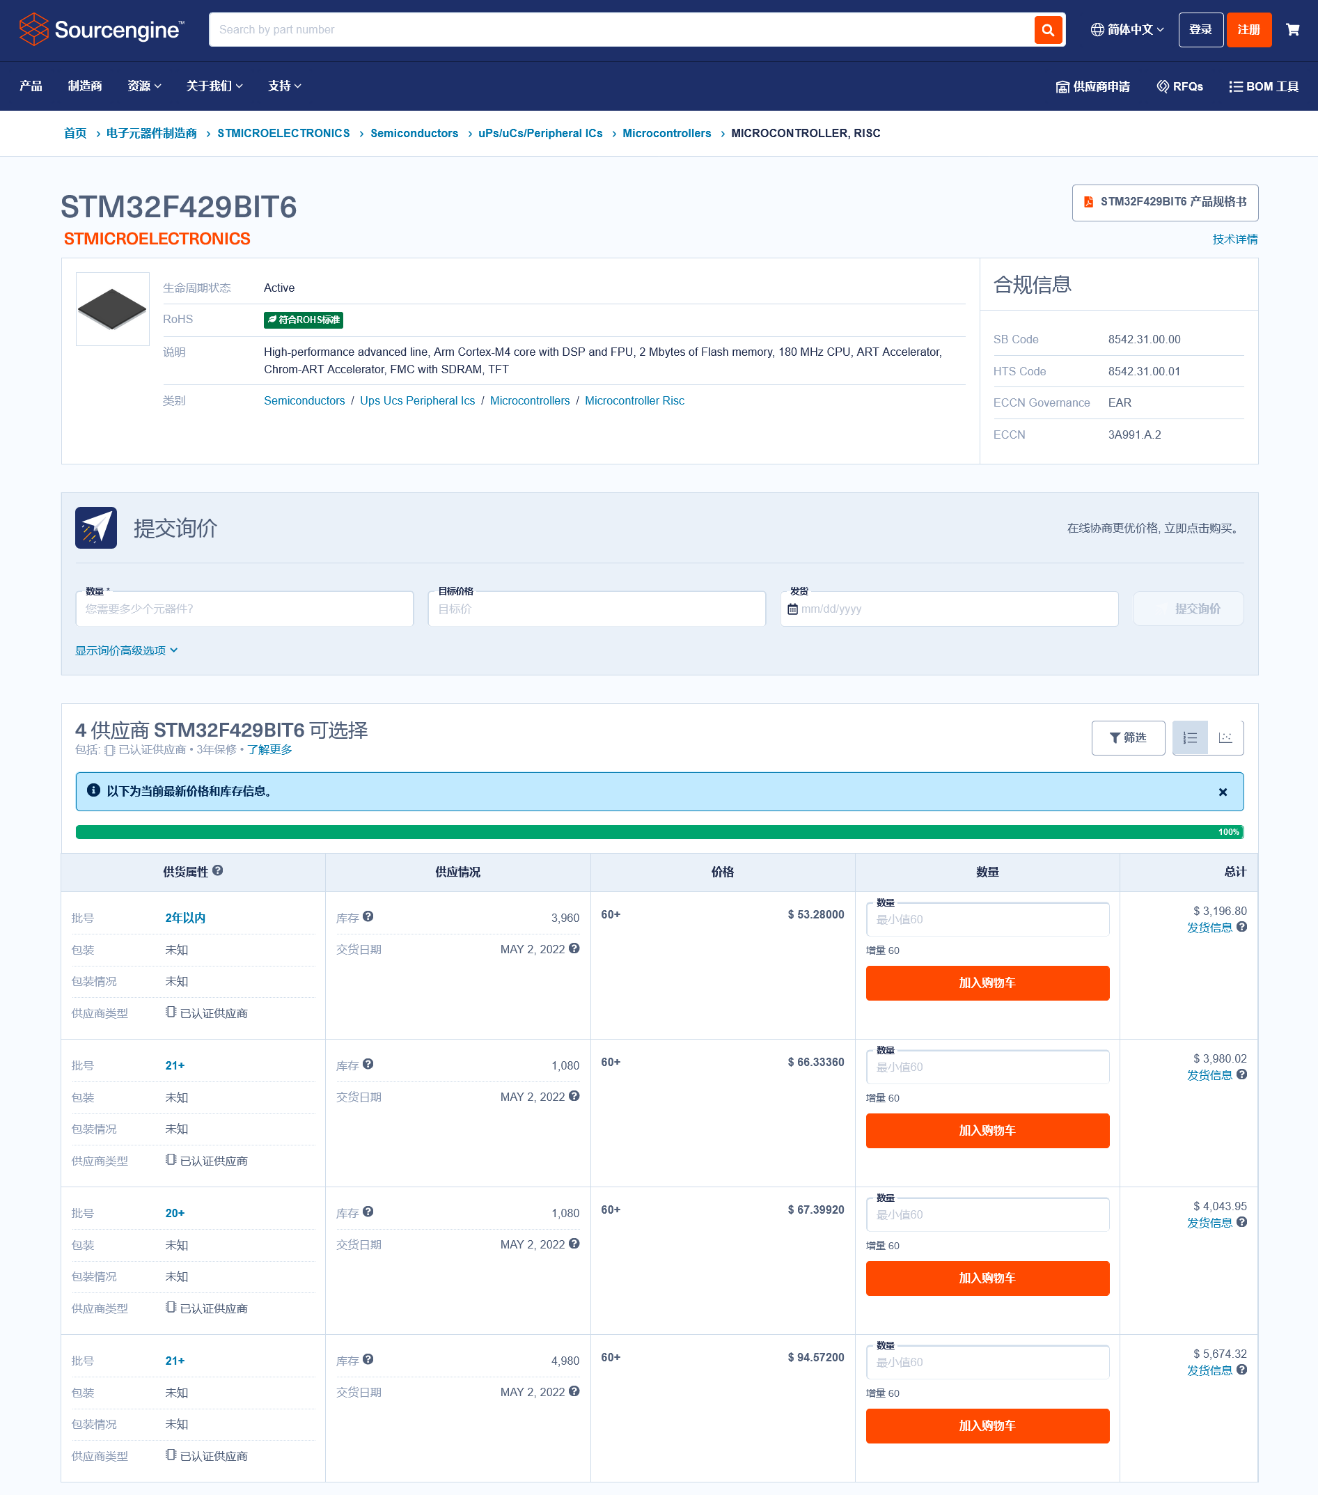The width and height of the screenshot is (1318, 1495).
Task: Open the 关于我们 menu
Action: coord(214,86)
